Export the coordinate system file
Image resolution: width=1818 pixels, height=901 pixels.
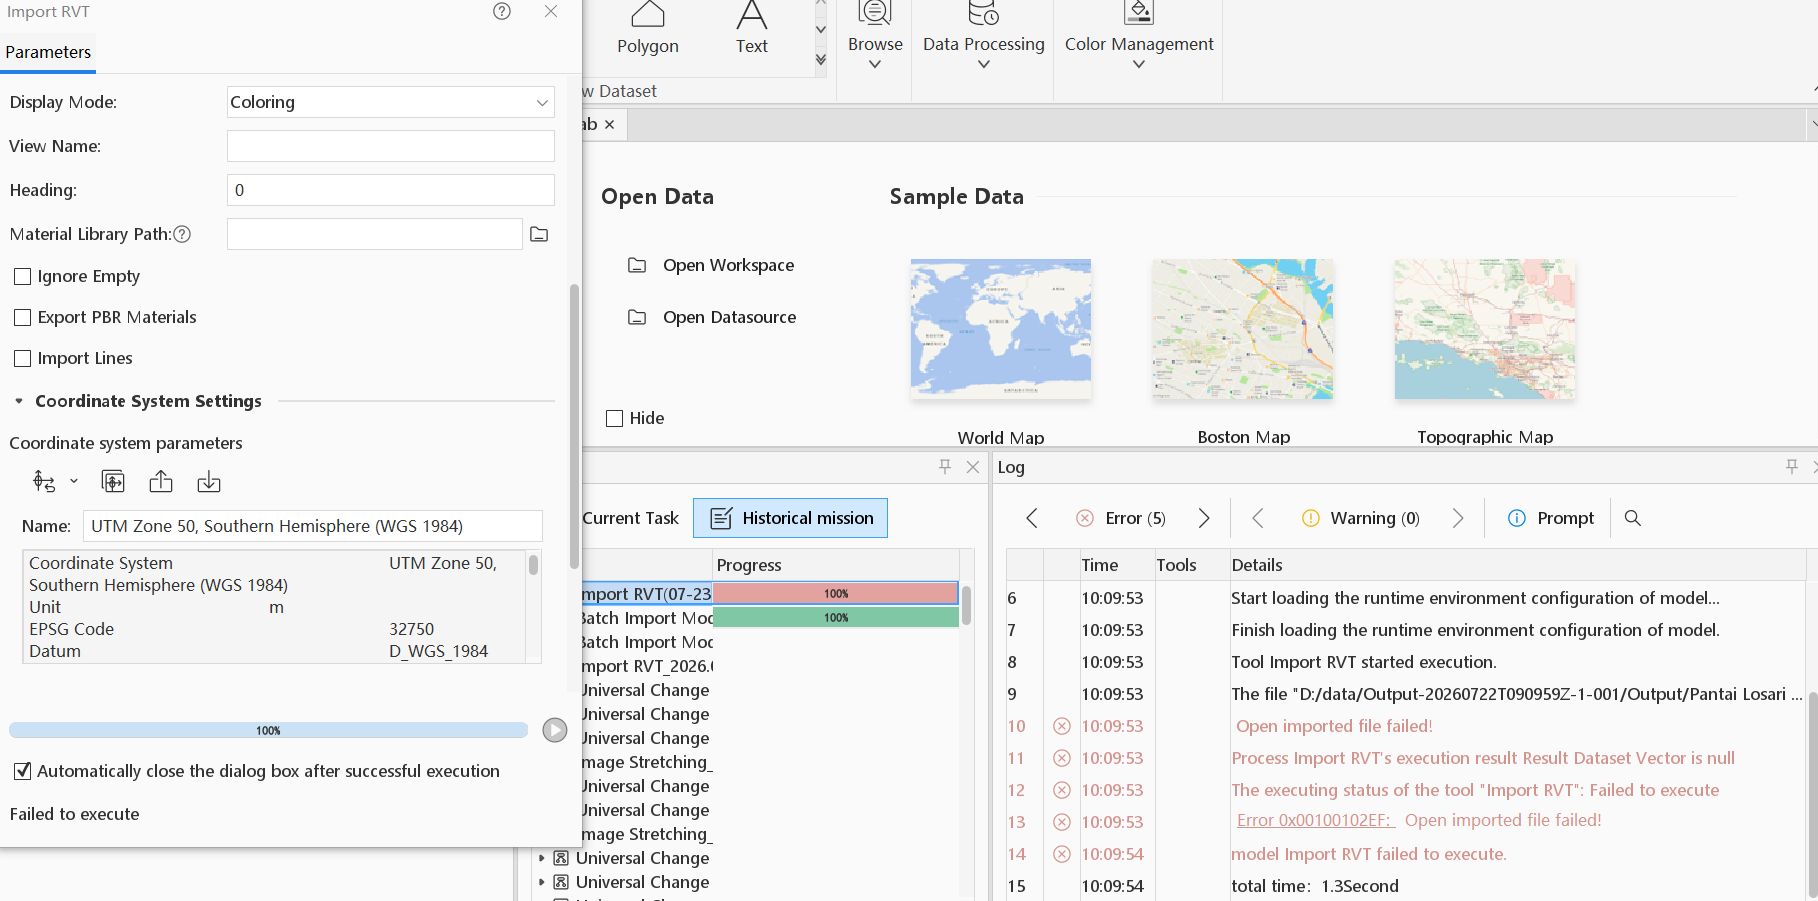161,482
